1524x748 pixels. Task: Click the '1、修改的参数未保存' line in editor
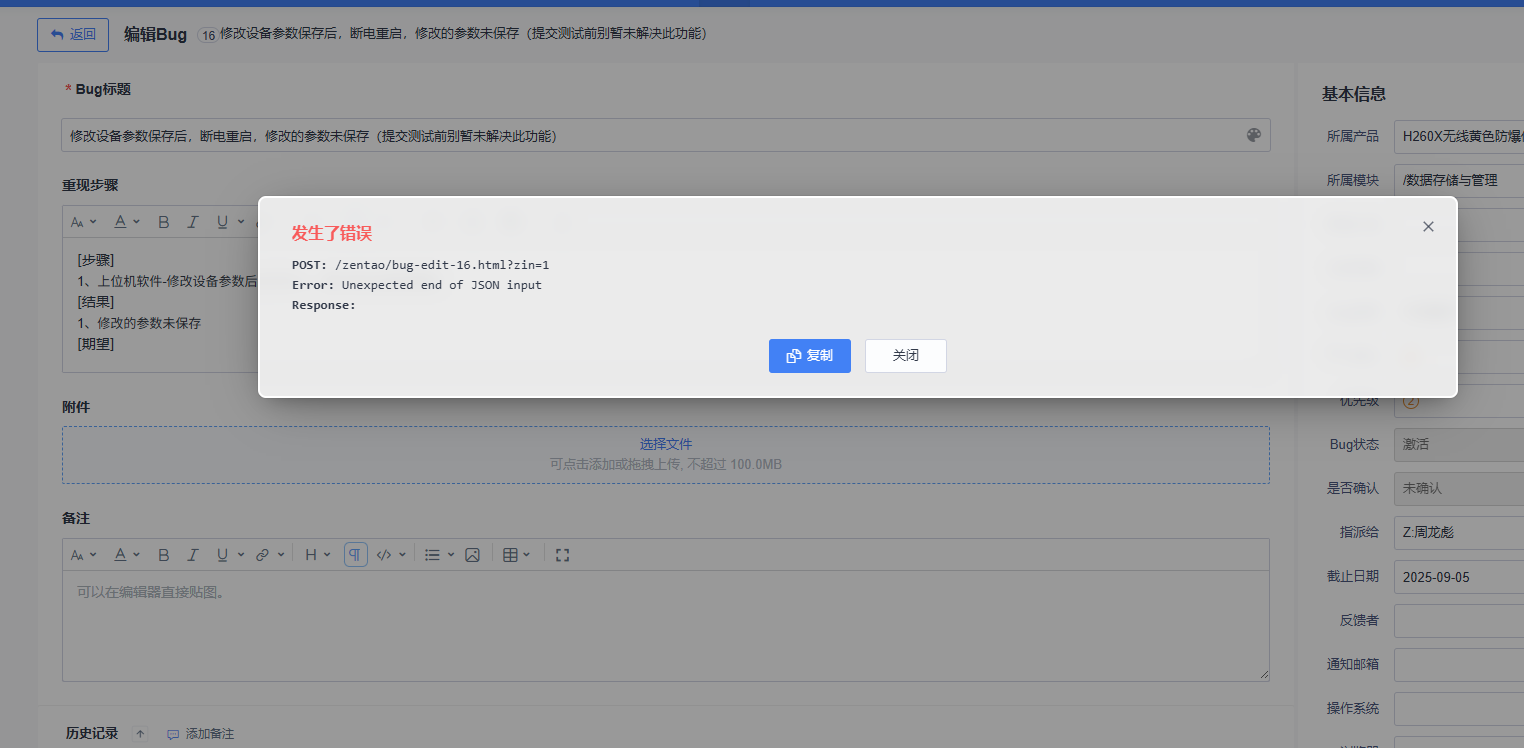coord(139,323)
